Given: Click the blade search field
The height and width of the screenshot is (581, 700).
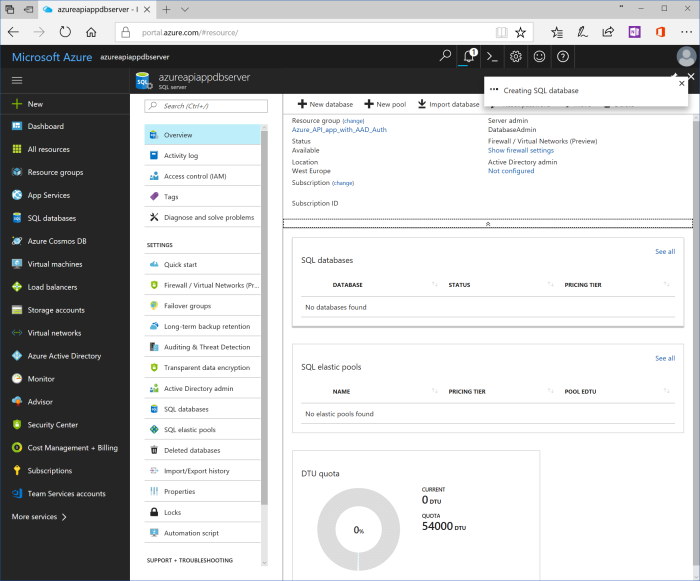Looking at the screenshot, I should [x=206, y=106].
